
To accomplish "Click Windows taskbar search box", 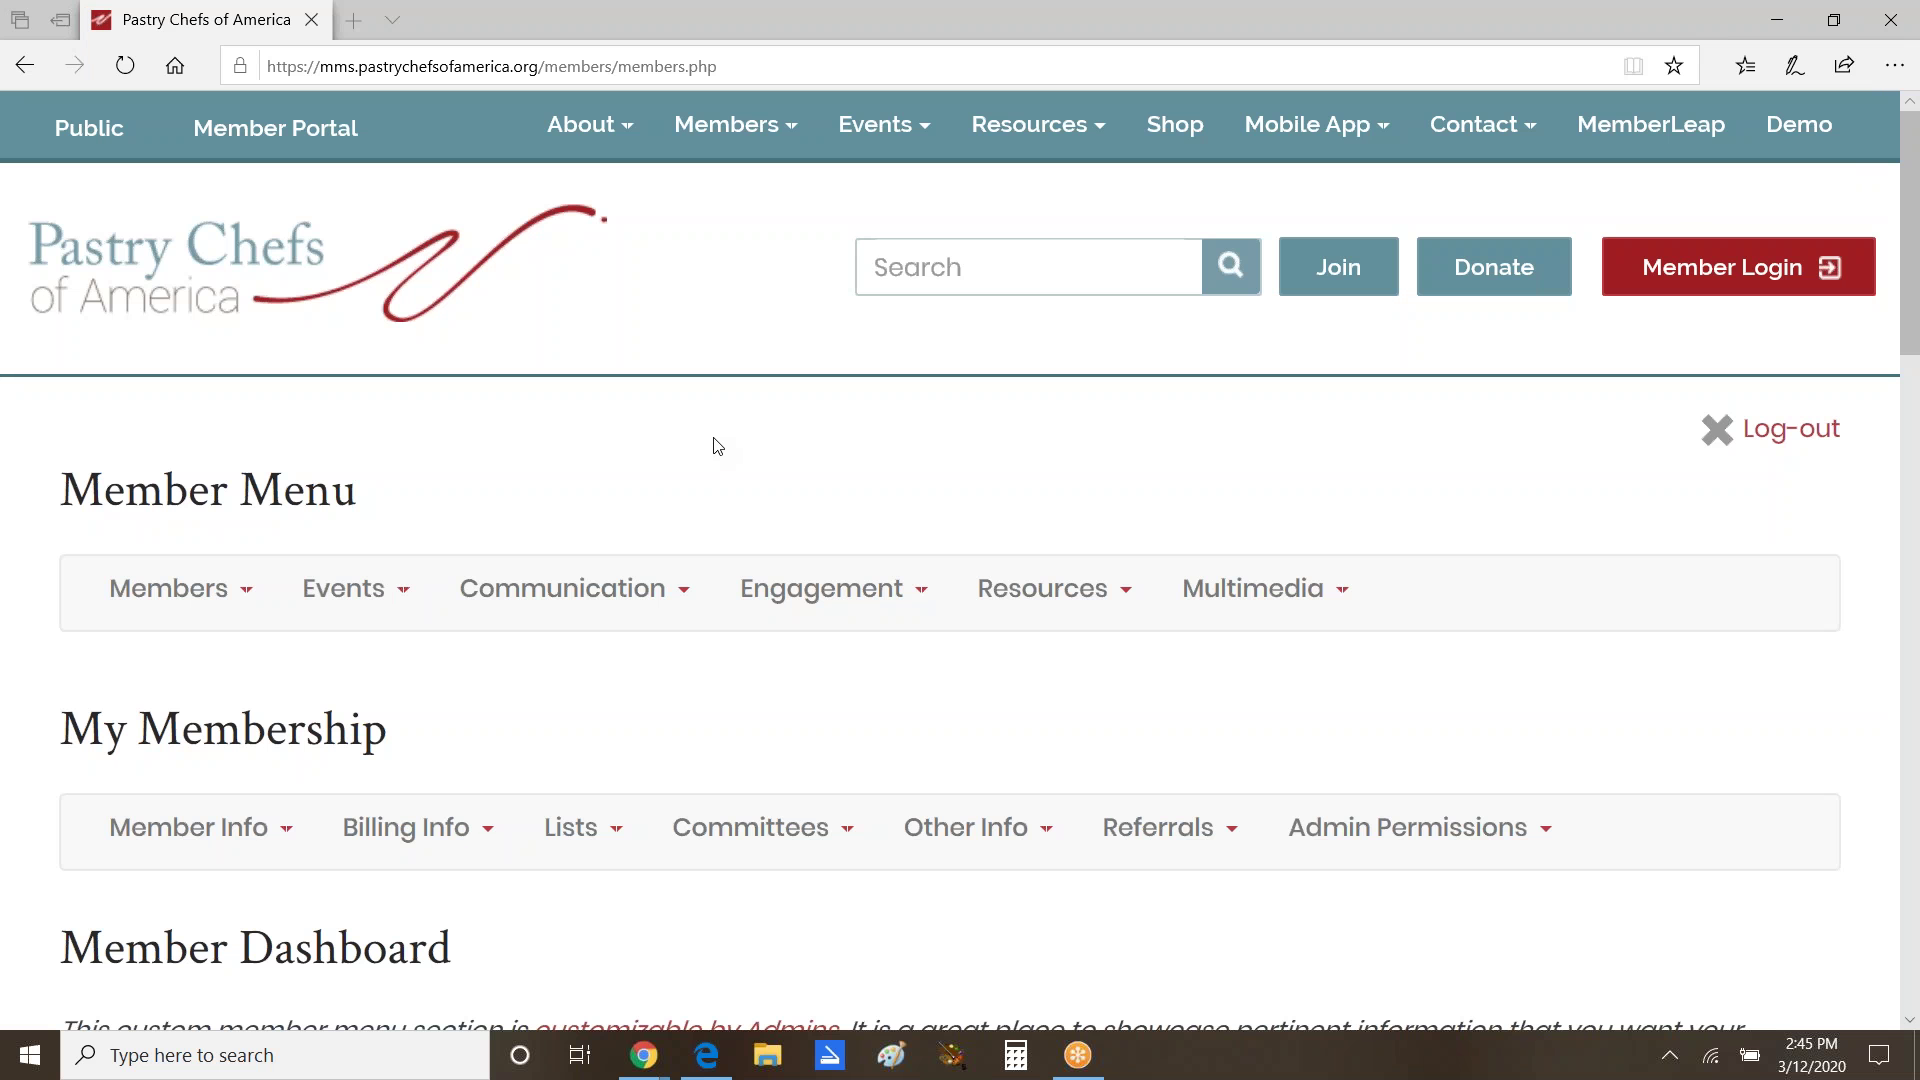I will point(275,1055).
